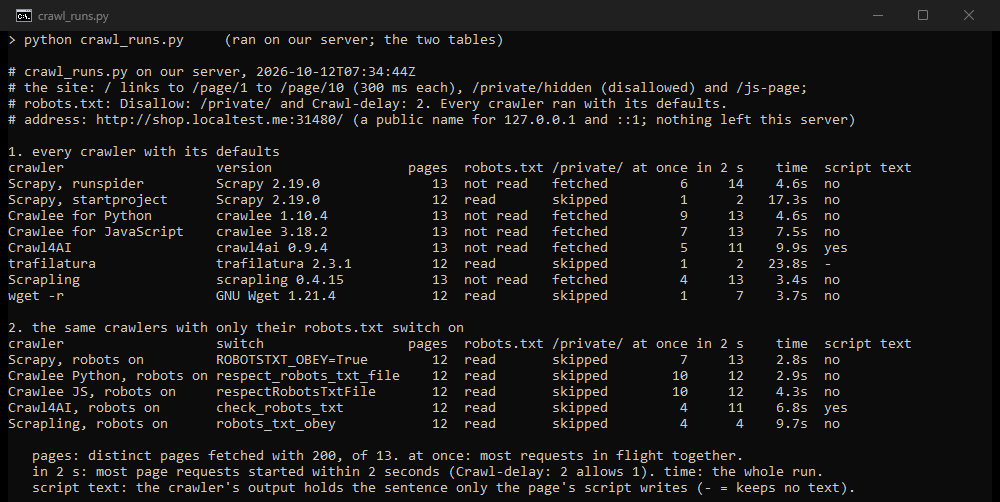Click switch name 'respect_robots_txt_file'

[x=307, y=376]
